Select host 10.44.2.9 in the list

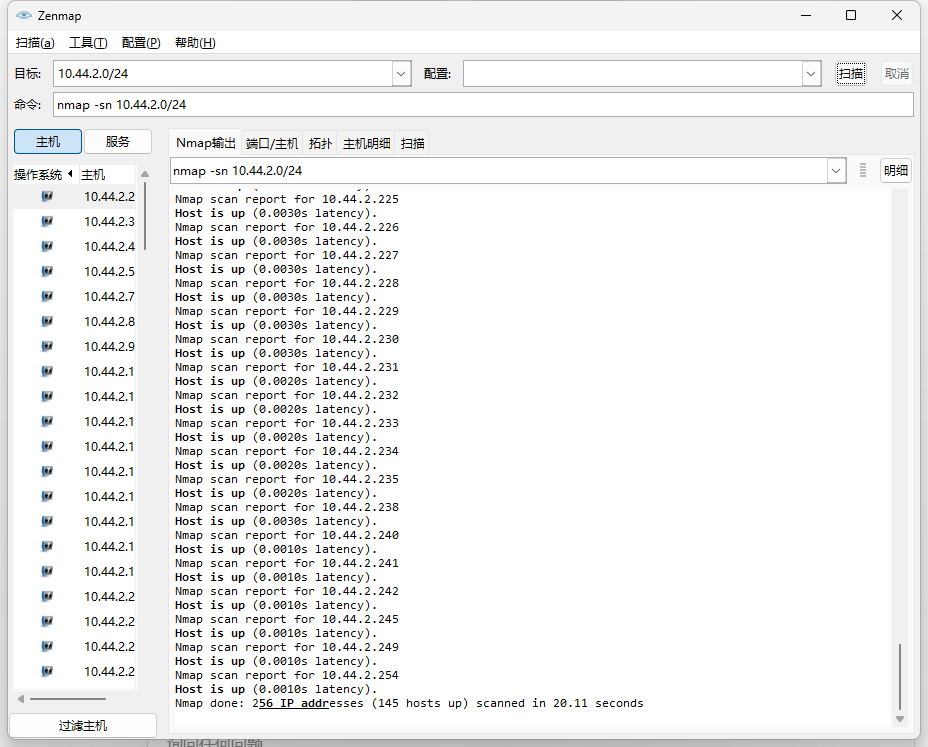(x=75, y=346)
